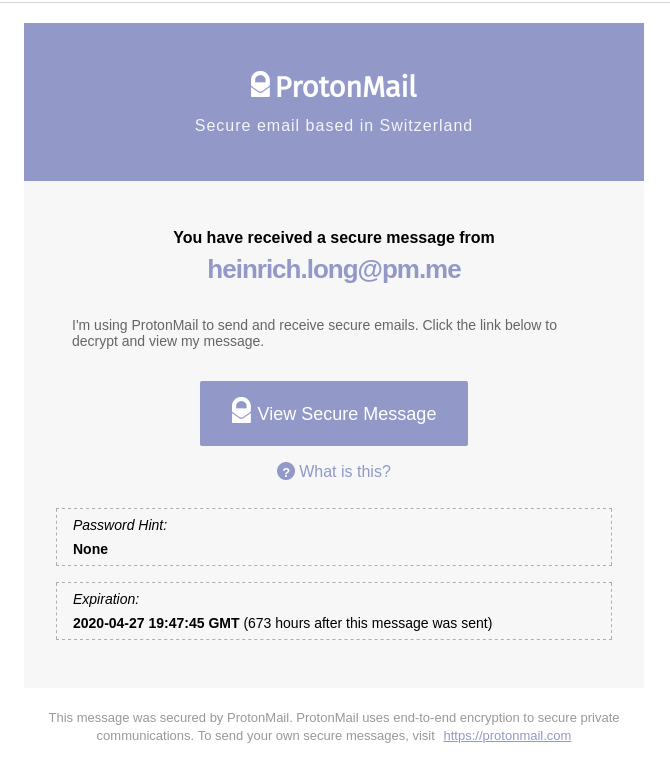Visit the https://protonmail.com footer link
Image resolution: width=670 pixels, height=767 pixels.
pos(507,736)
